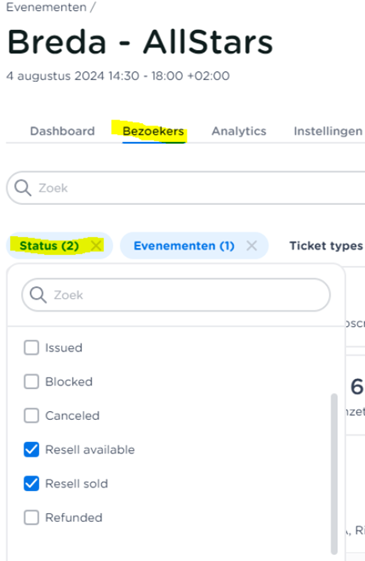The width and height of the screenshot is (365, 561).
Task: Enable the Canceled status checkbox
Action: click(31, 415)
